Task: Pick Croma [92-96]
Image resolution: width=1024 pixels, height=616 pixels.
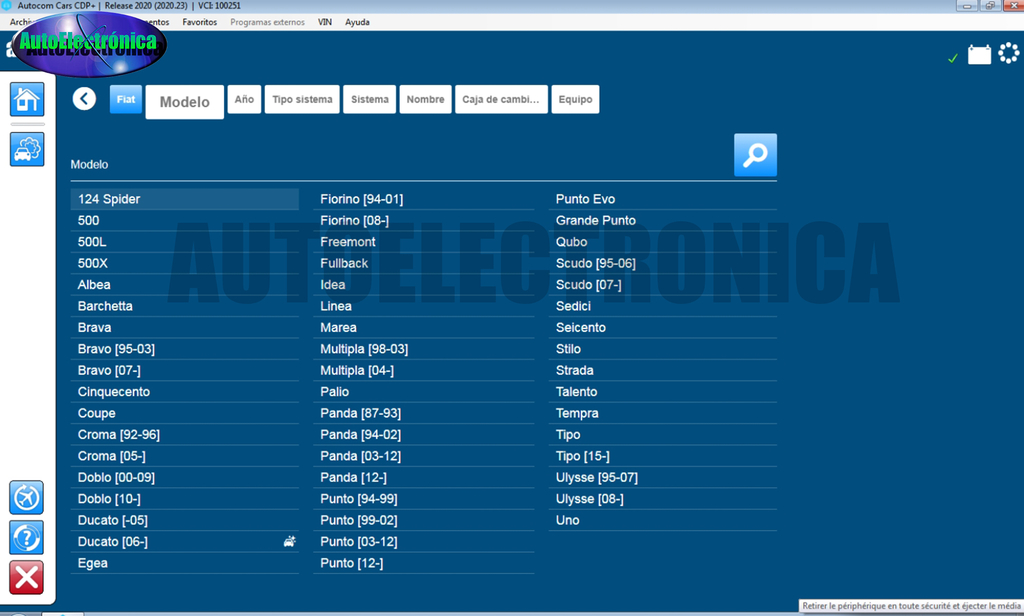Action: click(185, 434)
